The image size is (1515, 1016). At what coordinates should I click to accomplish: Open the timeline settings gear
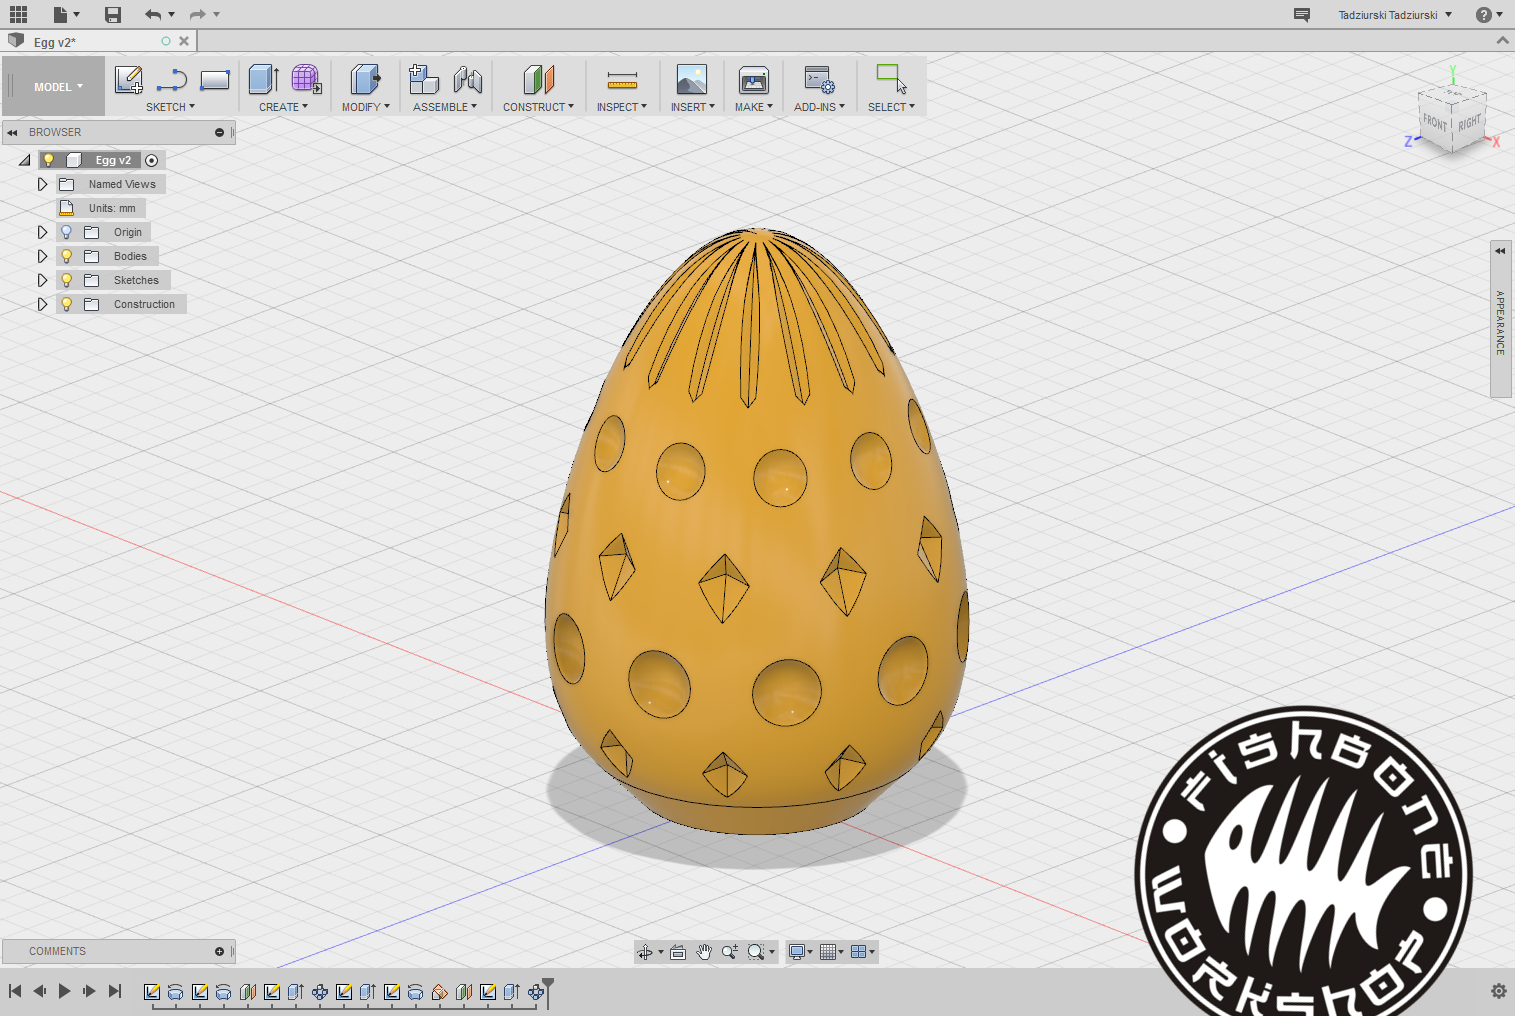(1499, 991)
